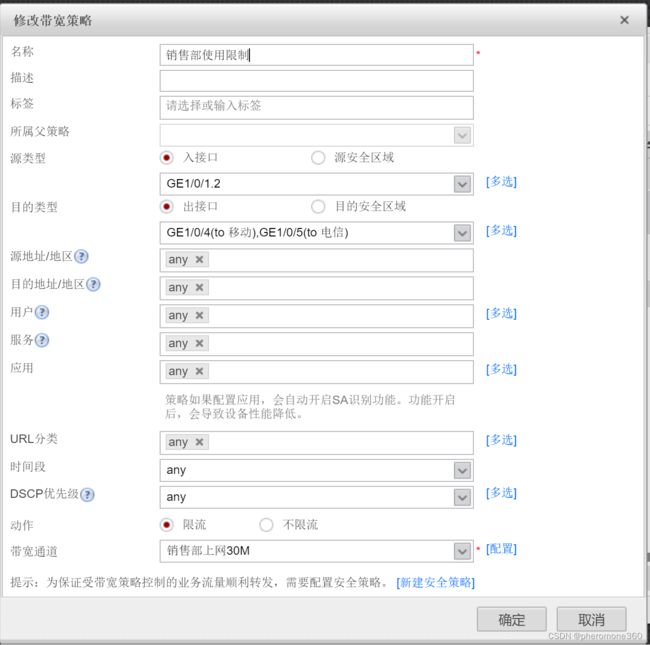Screen dimensions: 650x645
Task: Confirm with the 确定 button
Action: [x=512, y=620]
